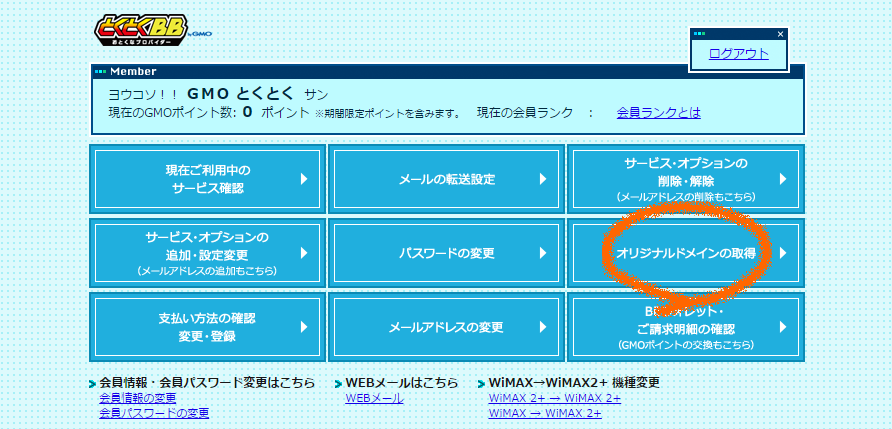Click 現在のGMOポイント数 text
The height and width of the screenshot is (429, 892).
(x=172, y=113)
